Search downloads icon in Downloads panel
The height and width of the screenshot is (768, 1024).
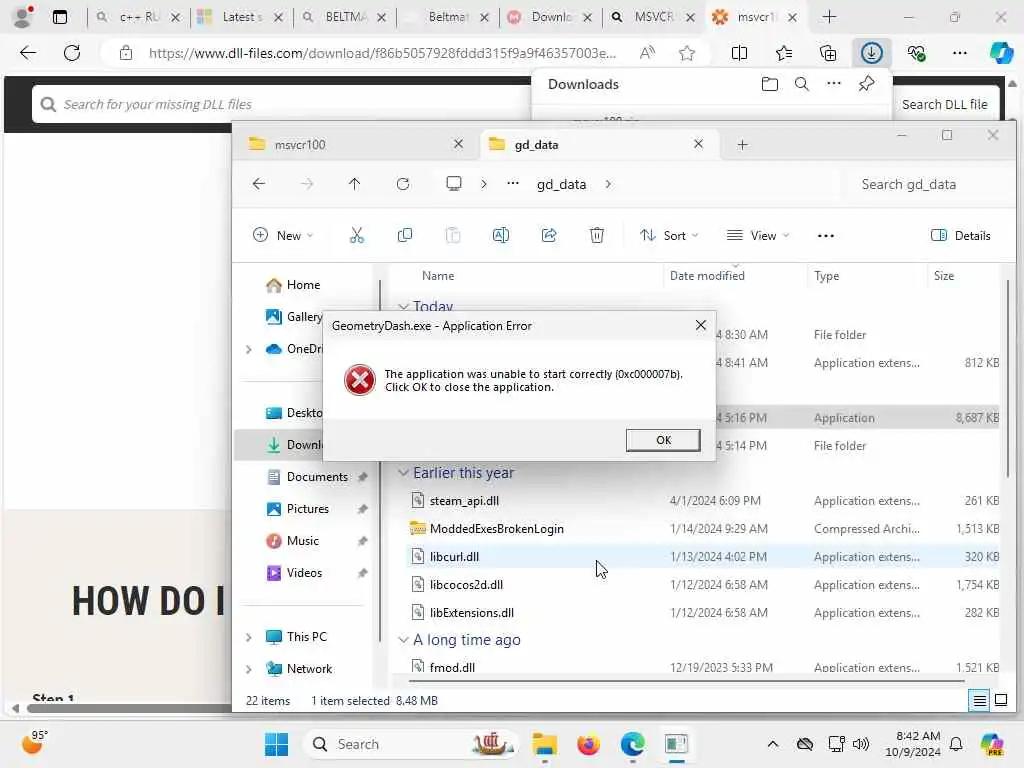[x=802, y=84]
